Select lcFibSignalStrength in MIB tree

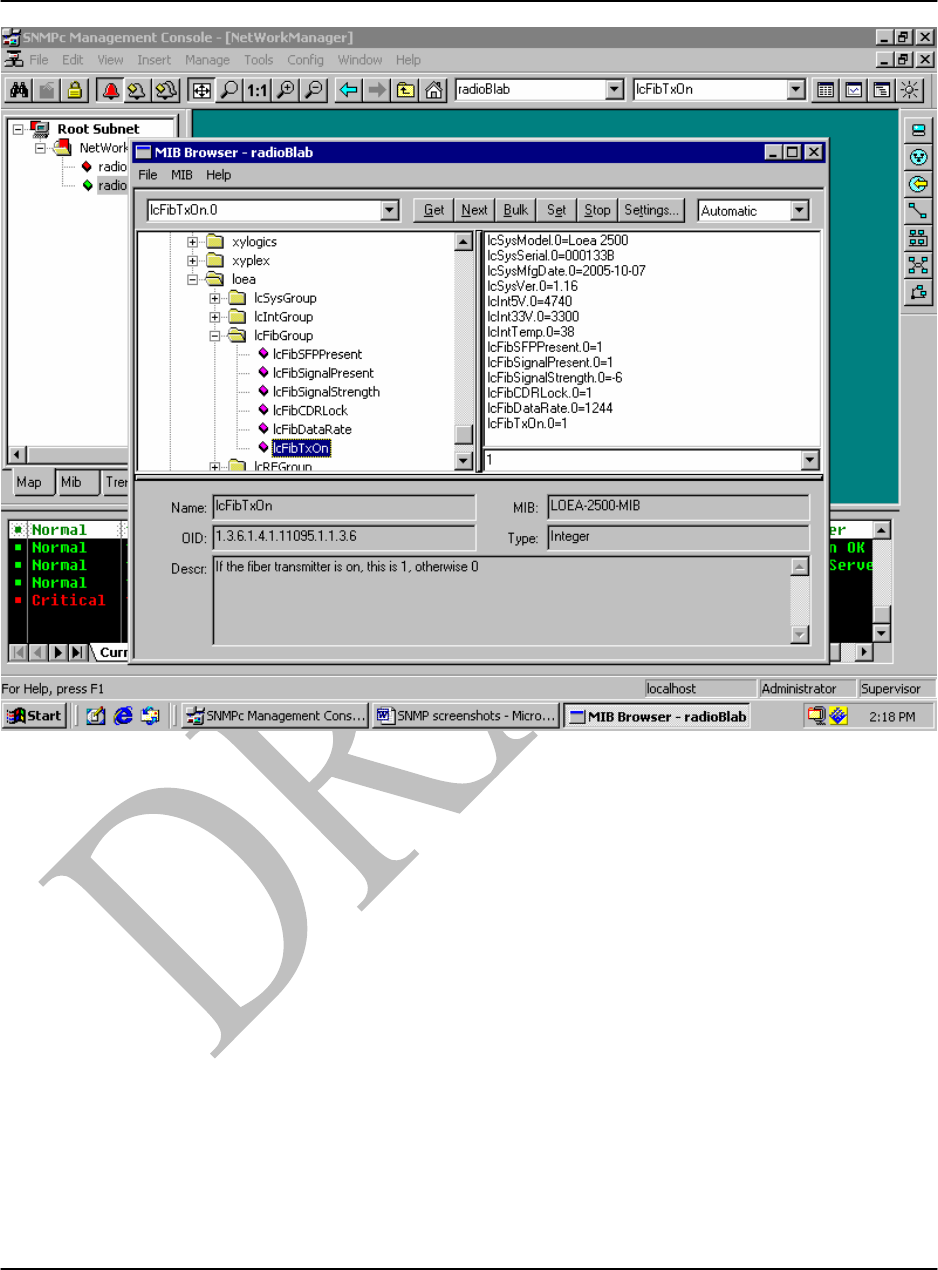point(326,392)
